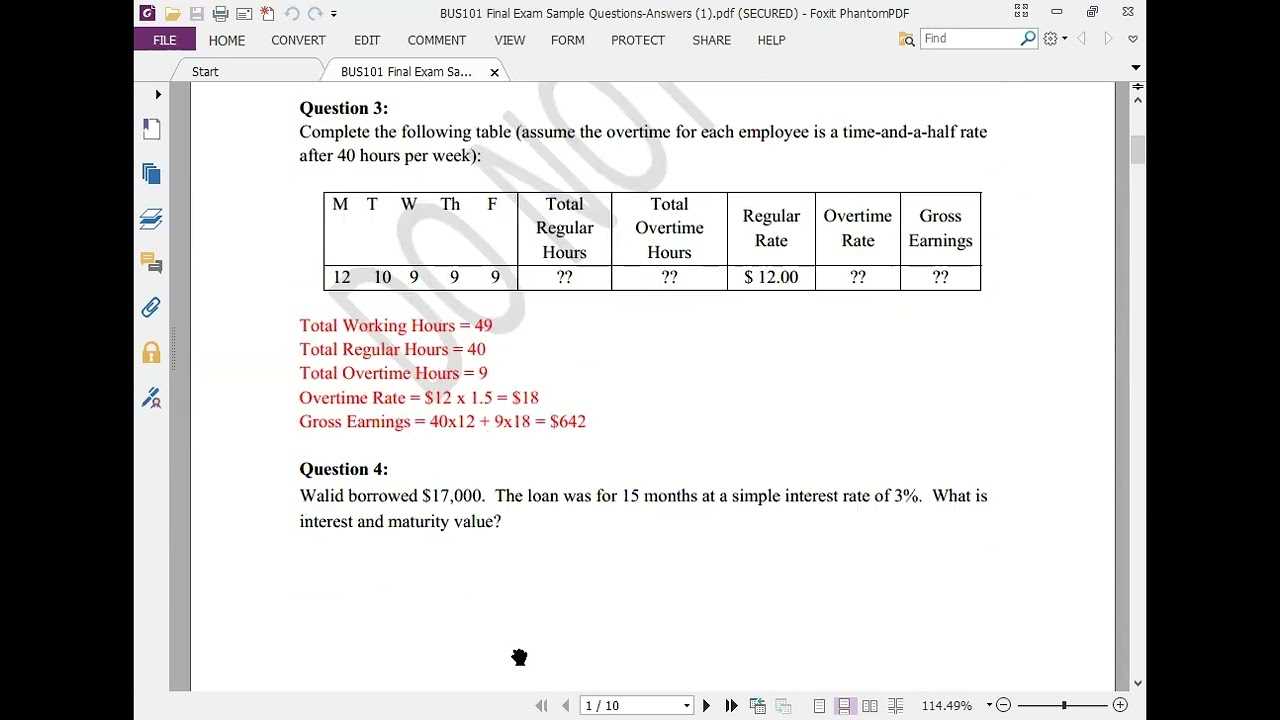The height and width of the screenshot is (720, 1280).
Task: Zoom out with the minus button
Action: click(x=1004, y=705)
